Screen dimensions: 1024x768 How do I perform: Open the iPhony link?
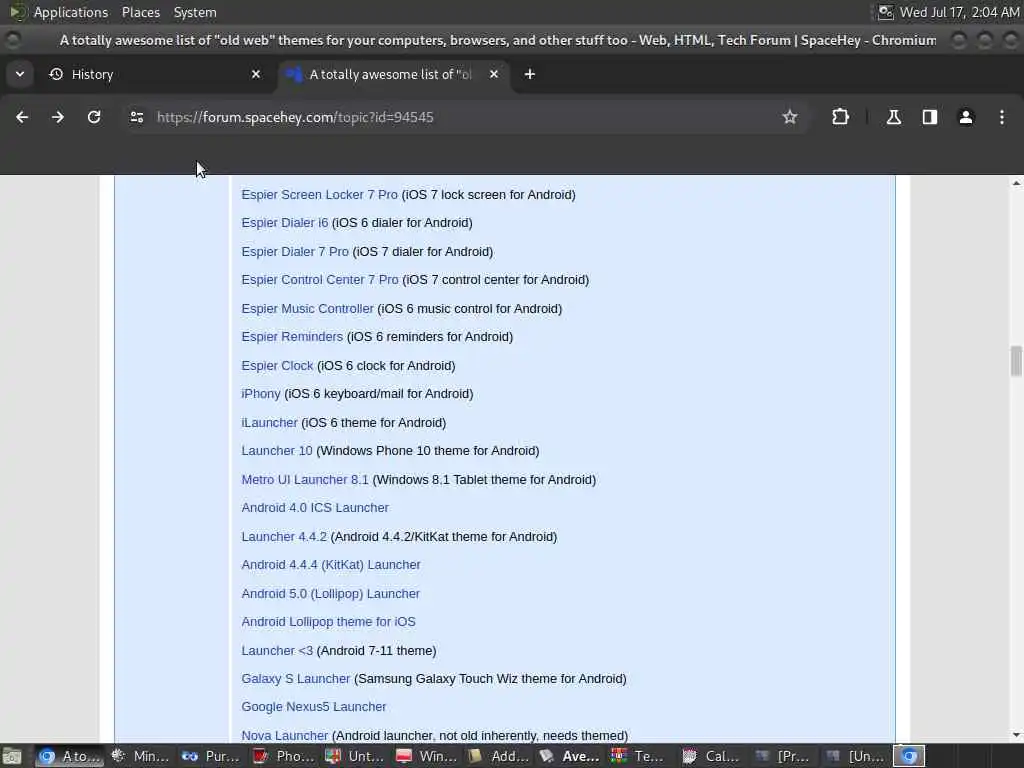(261, 394)
